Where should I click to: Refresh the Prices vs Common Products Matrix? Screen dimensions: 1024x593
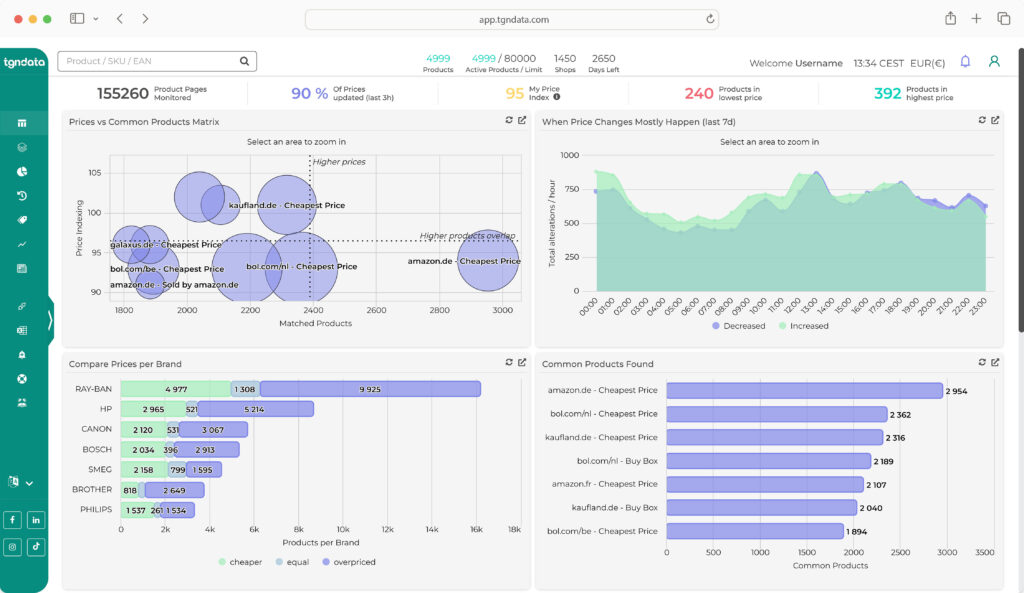[509, 121]
